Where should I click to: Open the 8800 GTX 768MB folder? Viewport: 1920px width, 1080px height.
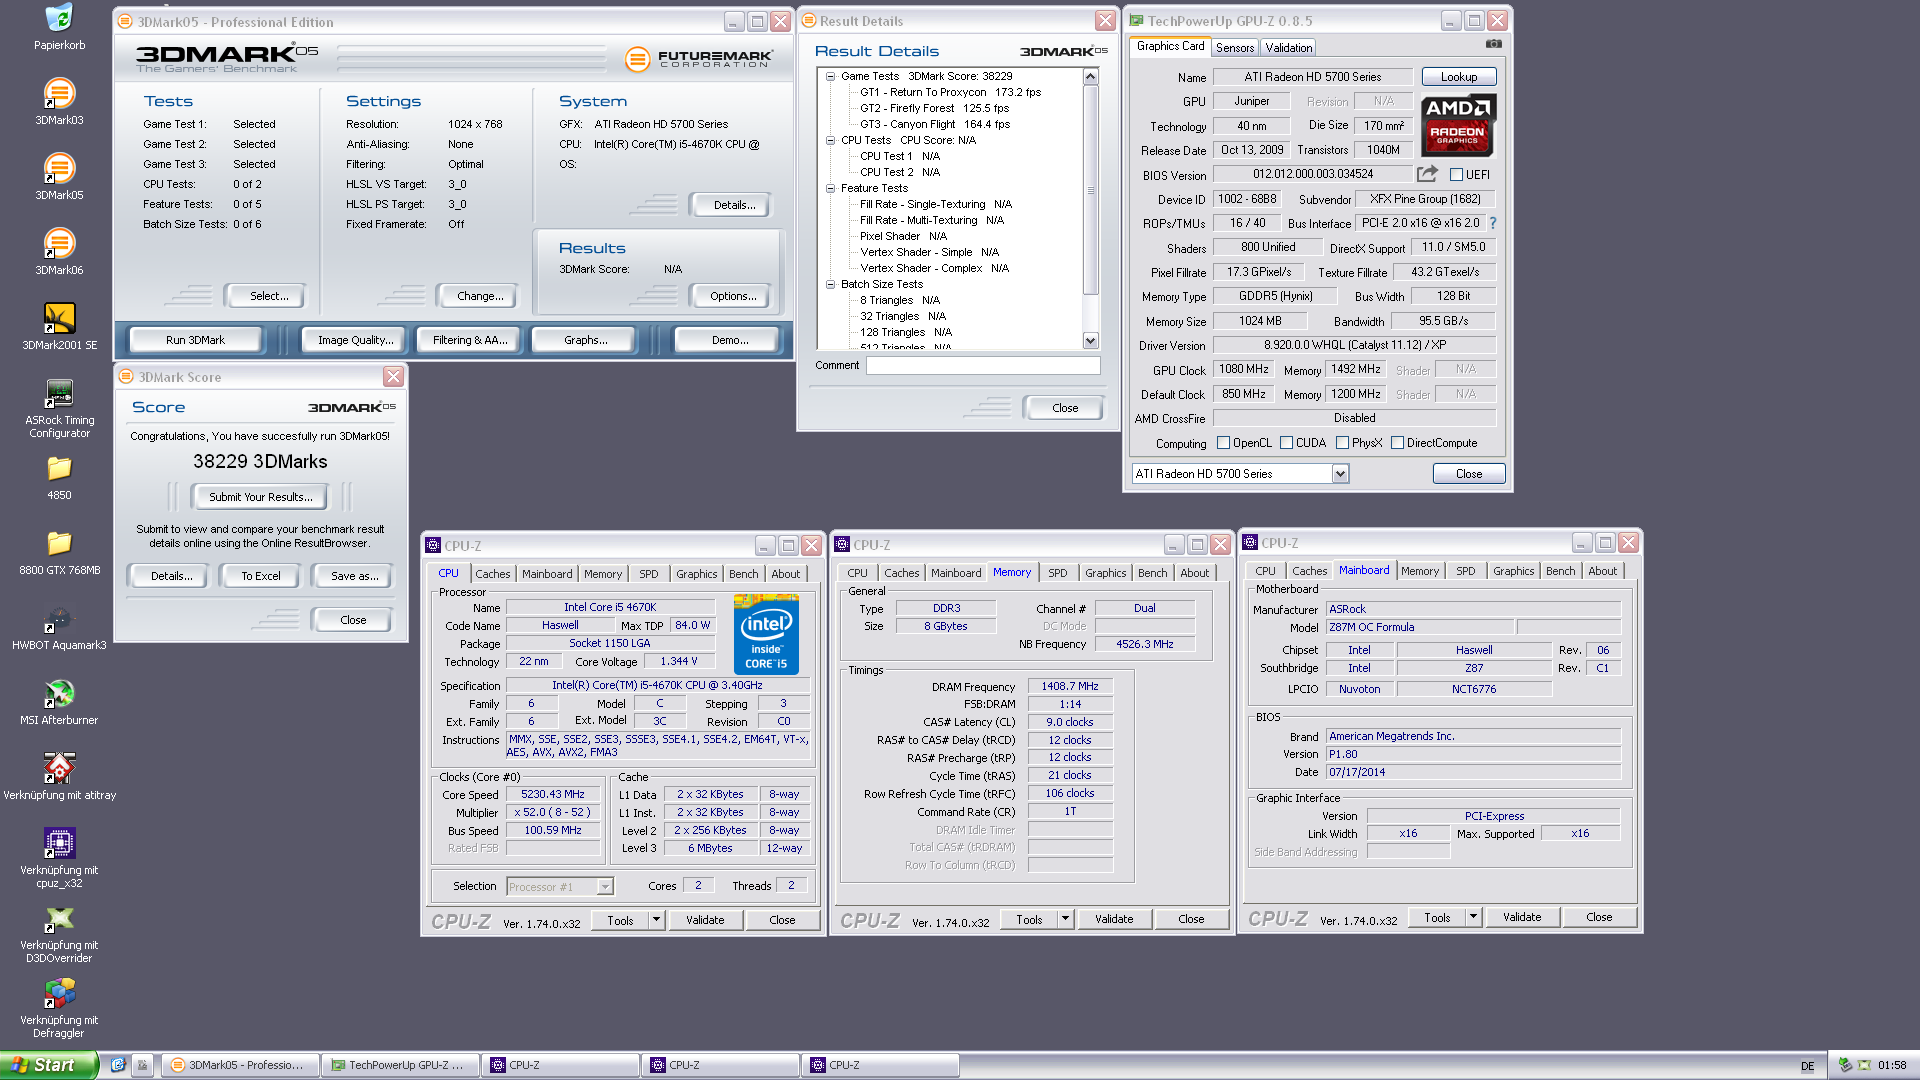(59, 551)
